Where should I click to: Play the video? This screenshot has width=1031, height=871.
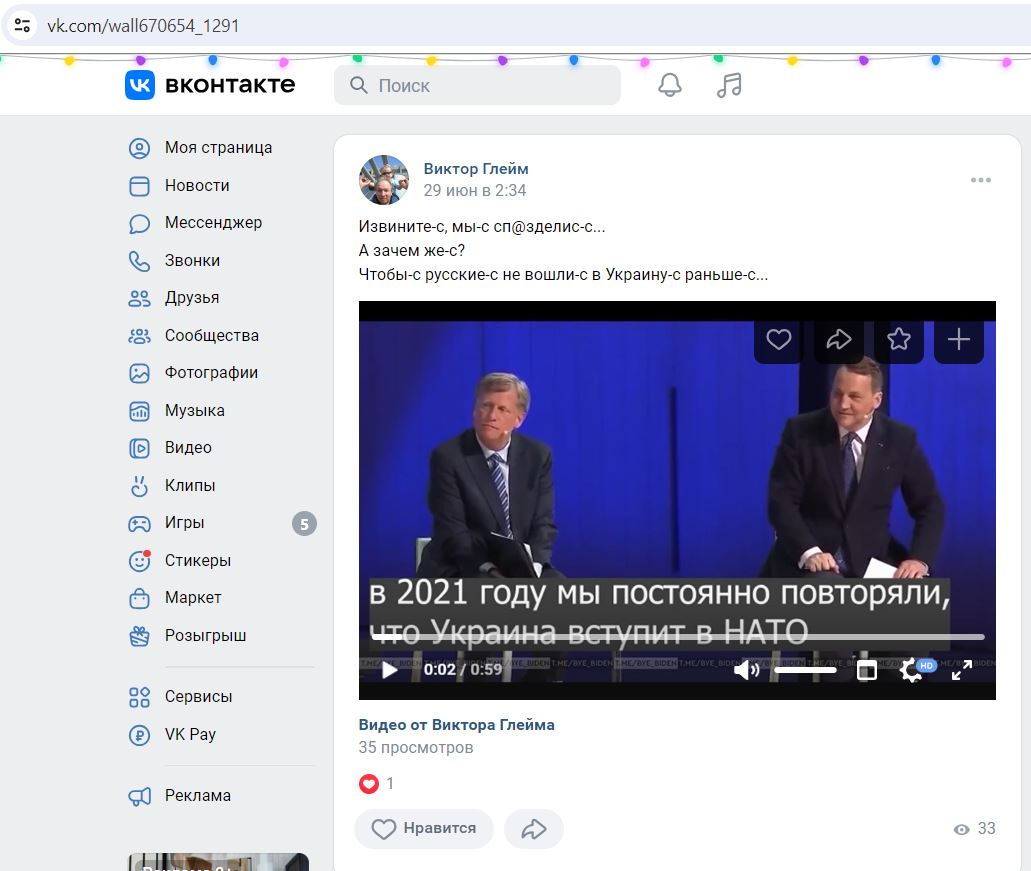[x=389, y=670]
